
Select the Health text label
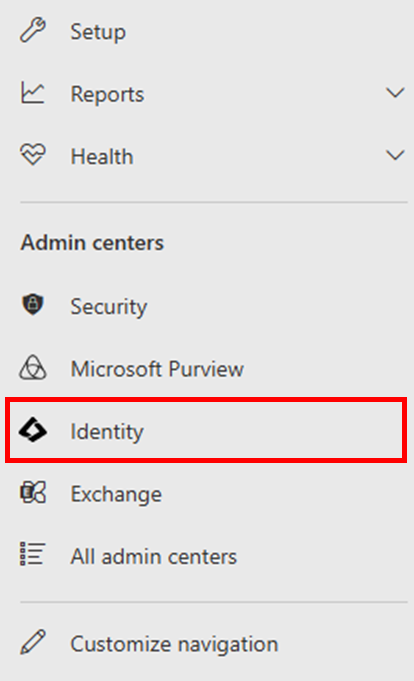coord(102,156)
